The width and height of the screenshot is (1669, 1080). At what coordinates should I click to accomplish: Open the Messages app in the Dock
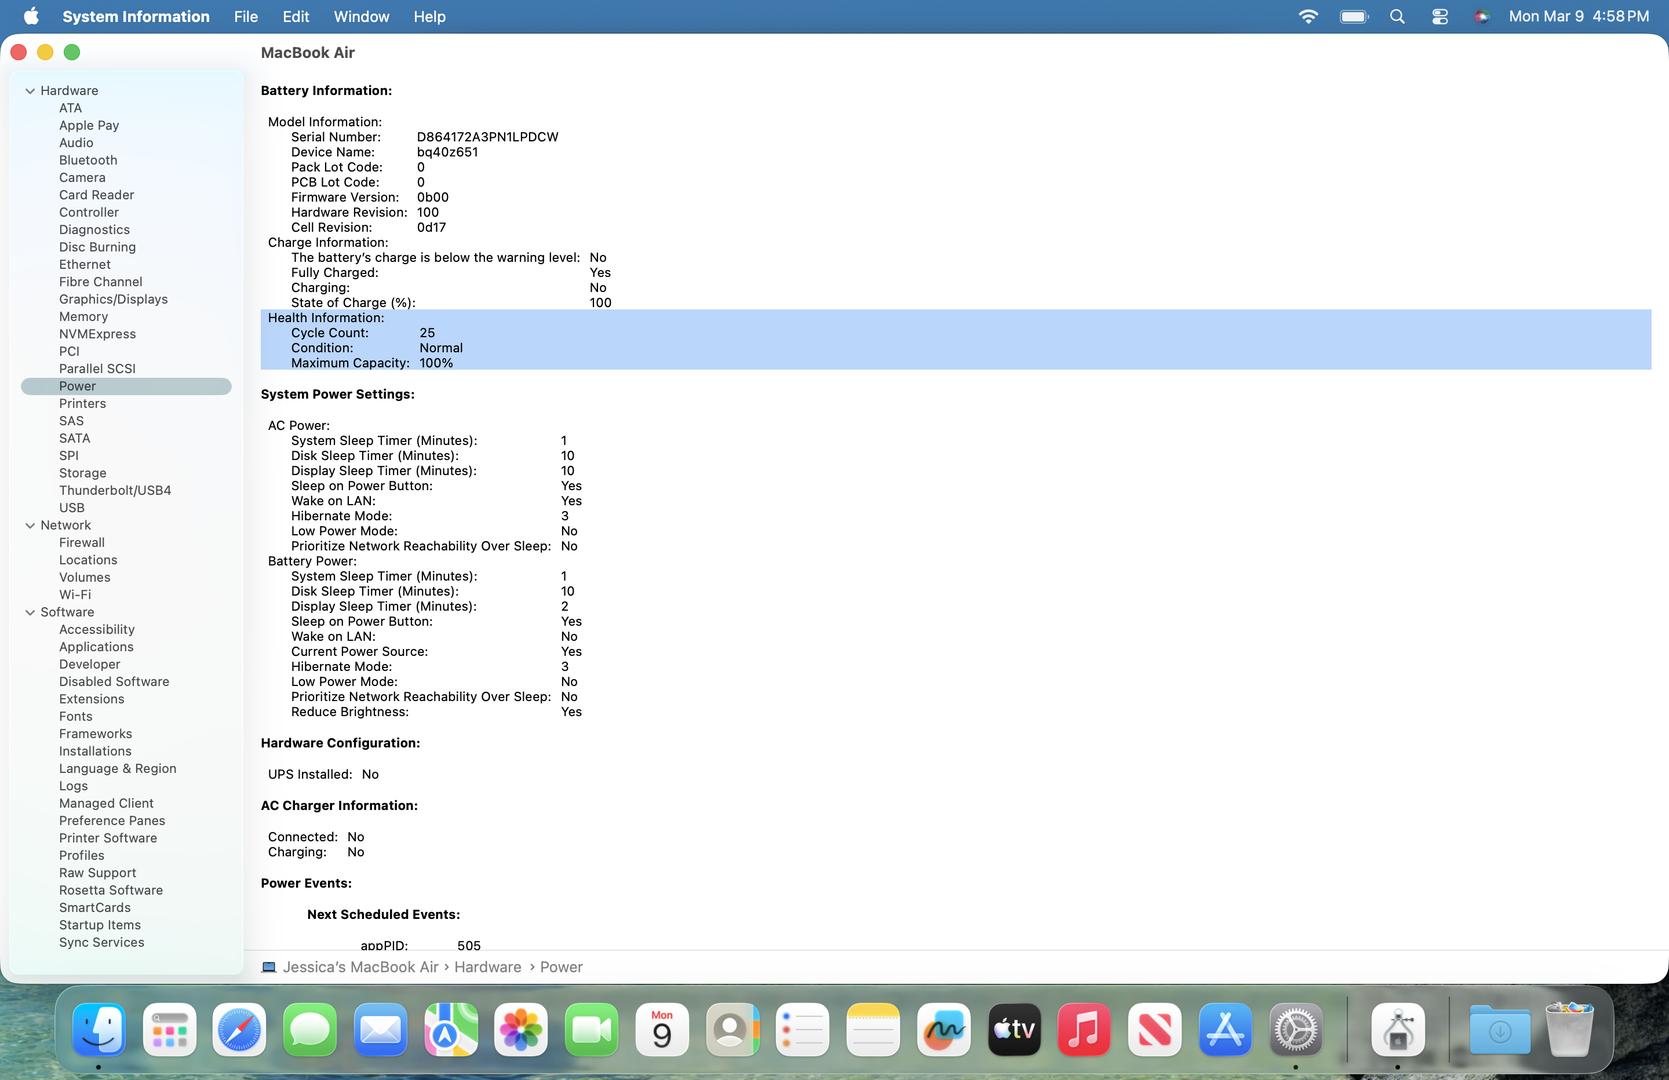click(310, 1029)
